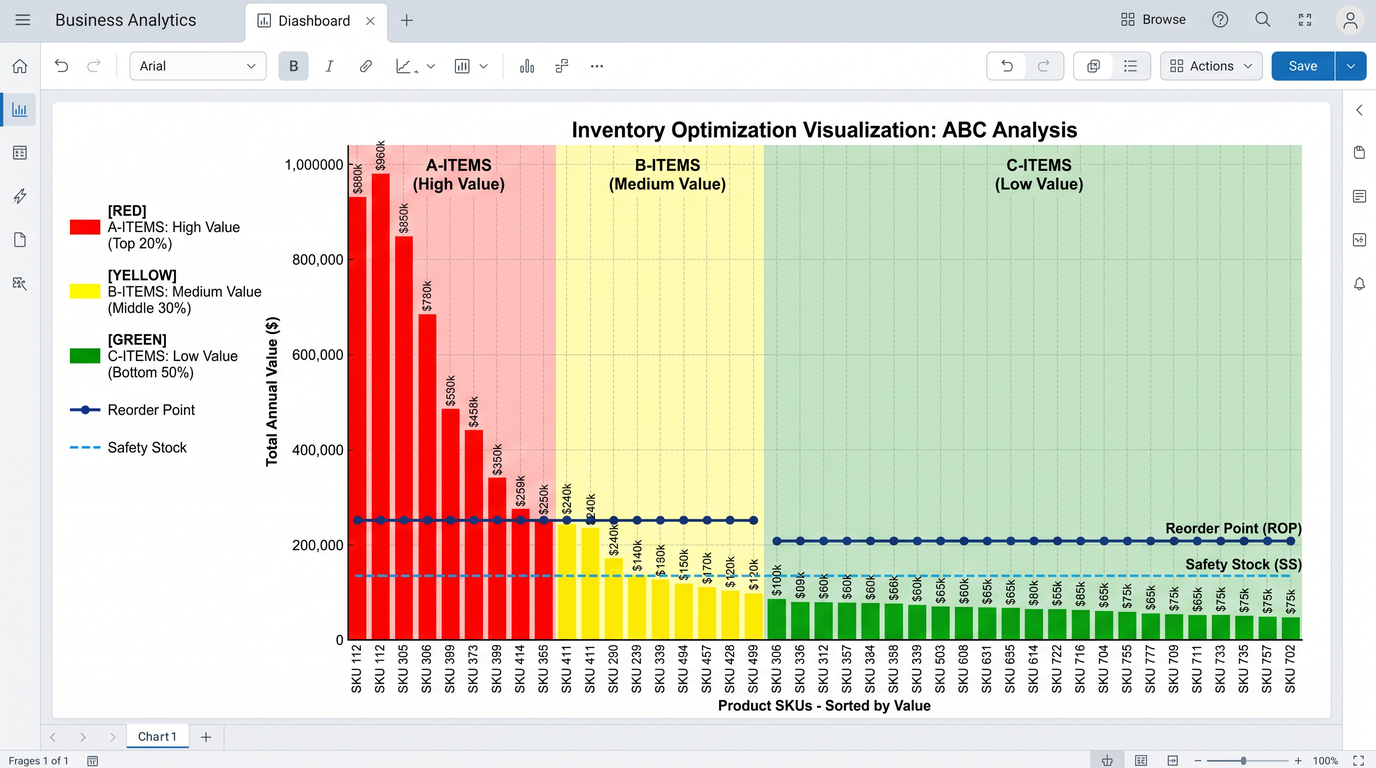Toggle the touch mode icon in status bar
This screenshot has height=768, width=1376.
(x=1108, y=761)
